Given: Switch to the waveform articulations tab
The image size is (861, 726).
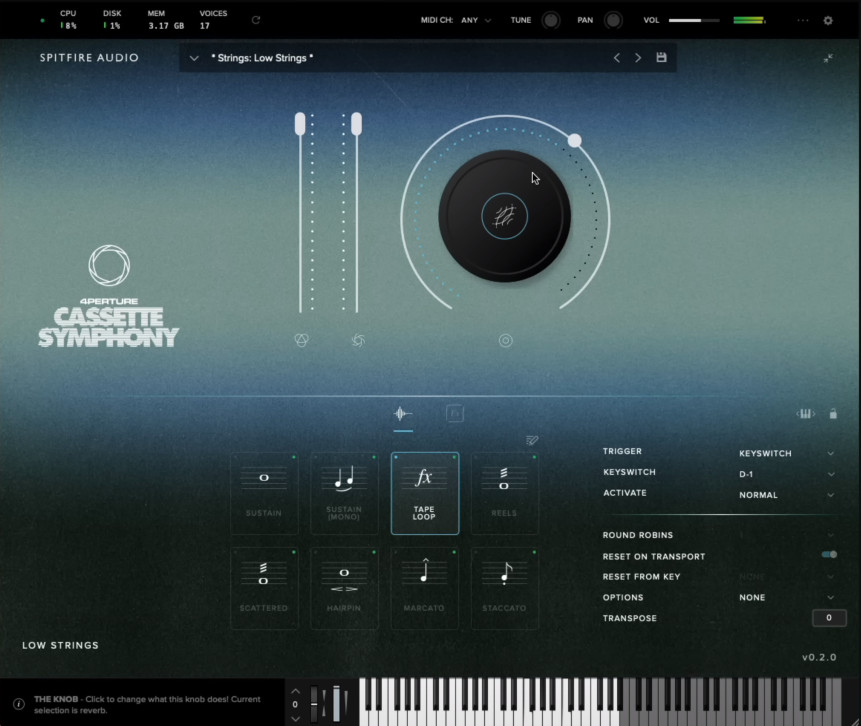Looking at the screenshot, I should point(403,414).
